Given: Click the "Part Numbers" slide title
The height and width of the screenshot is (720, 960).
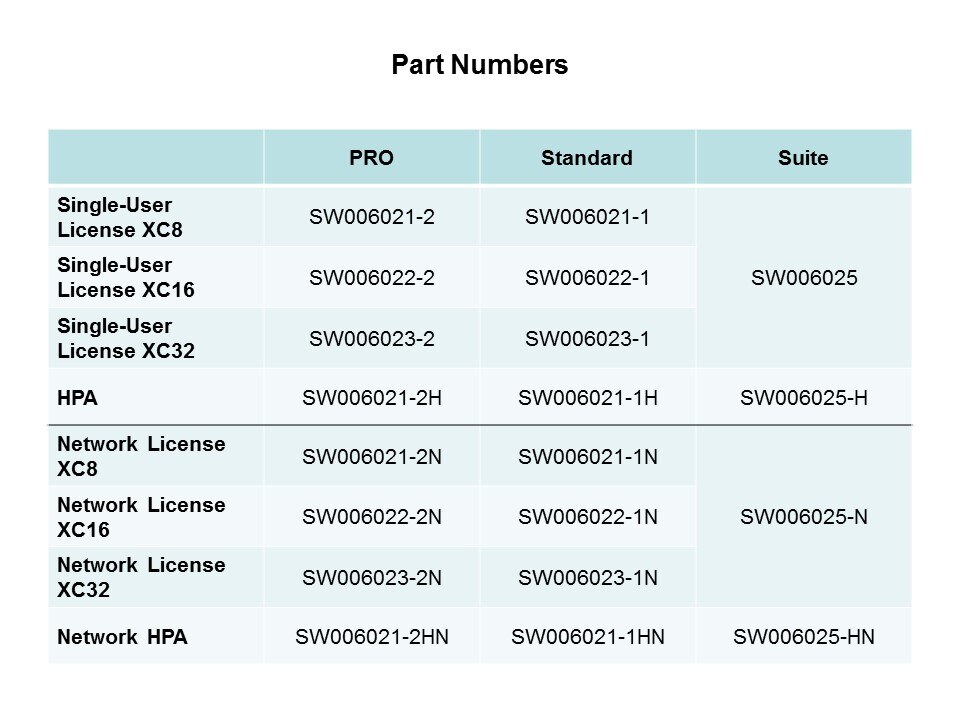Looking at the screenshot, I should (479, 66).
